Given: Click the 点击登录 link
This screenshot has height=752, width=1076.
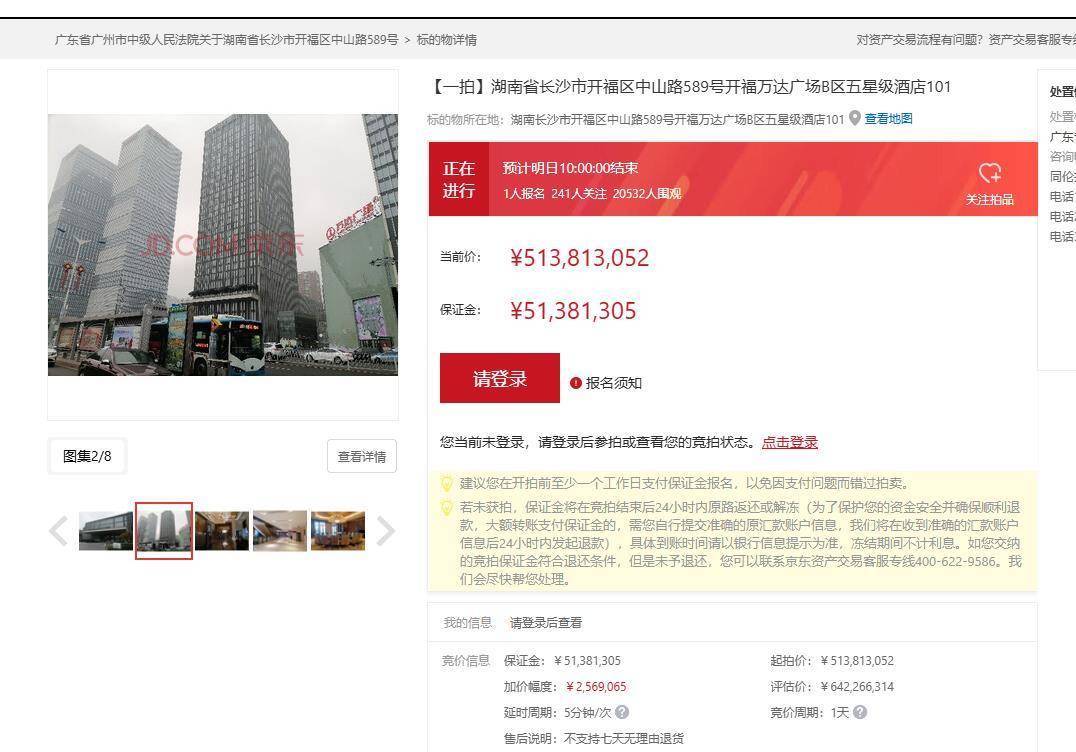Looking at the screenshot, I should 790,443.
